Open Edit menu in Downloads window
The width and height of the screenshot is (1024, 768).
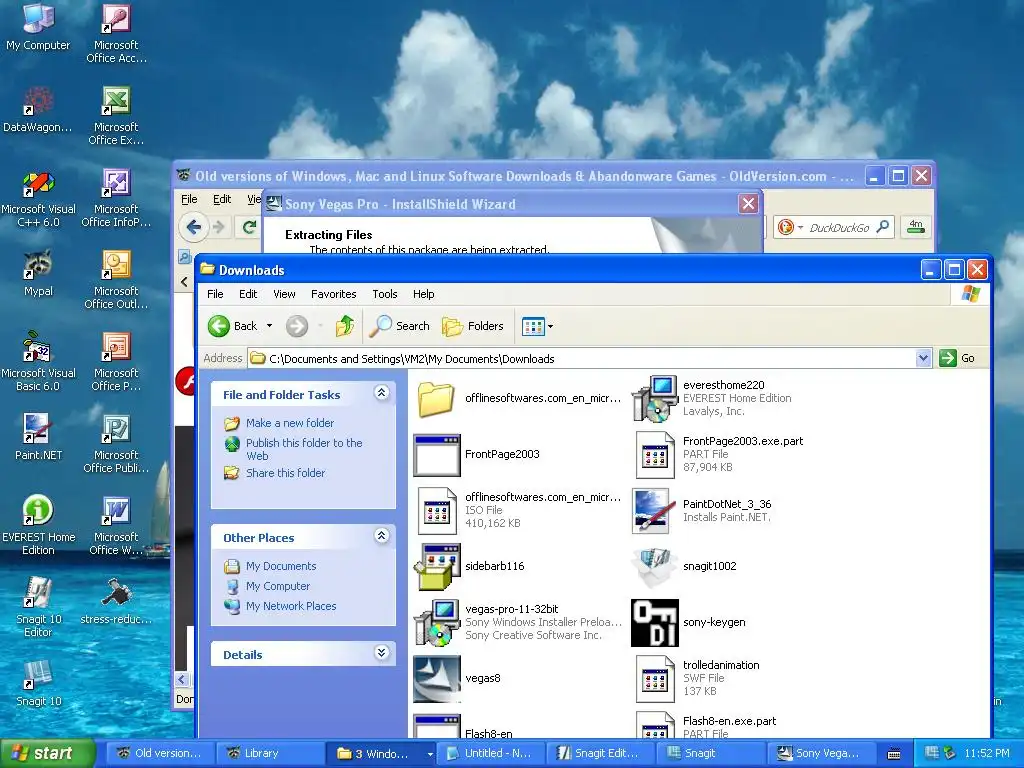248,294
